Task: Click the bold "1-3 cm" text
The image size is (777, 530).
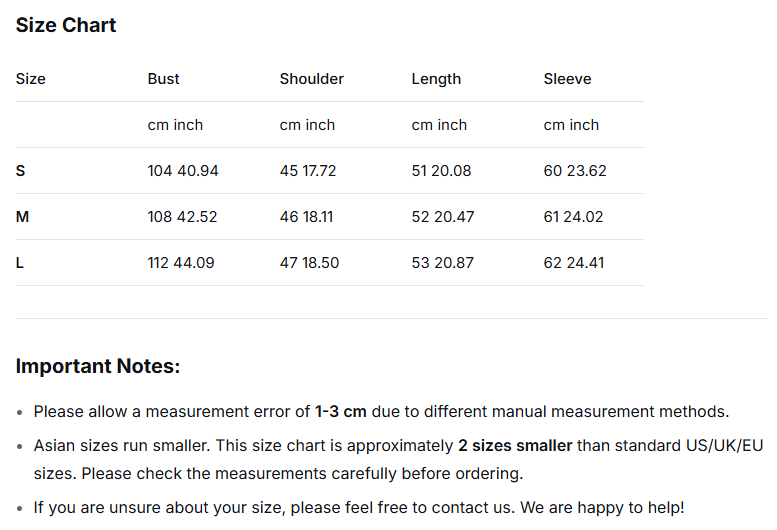Action: click(341, 411)
